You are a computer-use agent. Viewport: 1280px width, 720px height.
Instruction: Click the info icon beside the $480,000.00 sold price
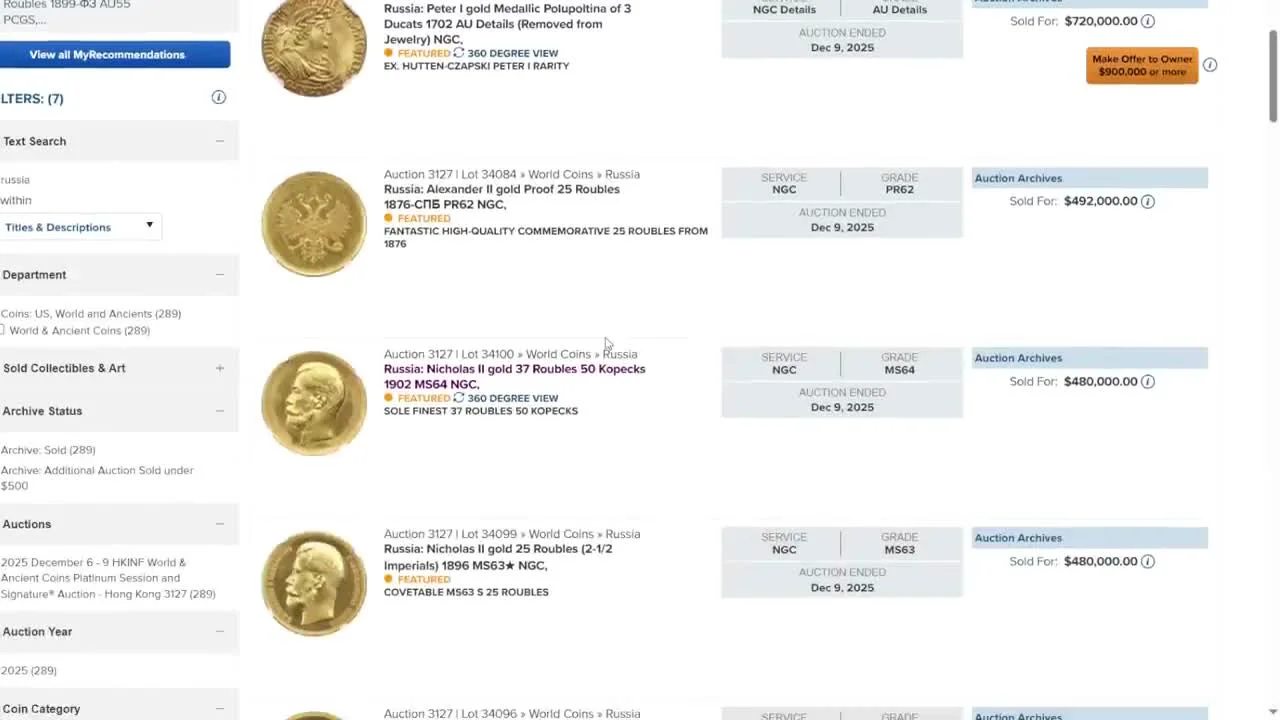(x=1147, y=381)
